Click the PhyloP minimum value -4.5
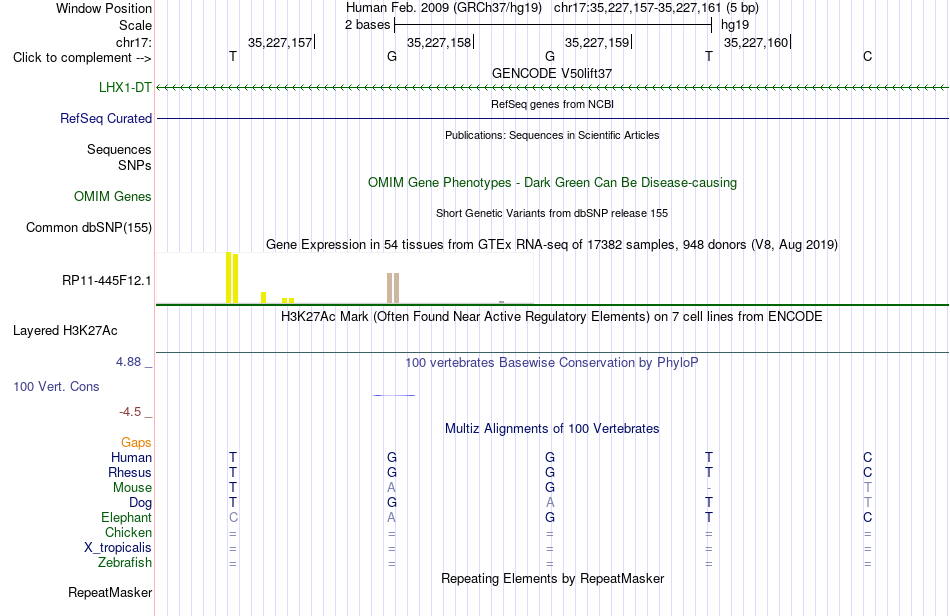This screenshot has height=616, width=950. pos(130,412)
